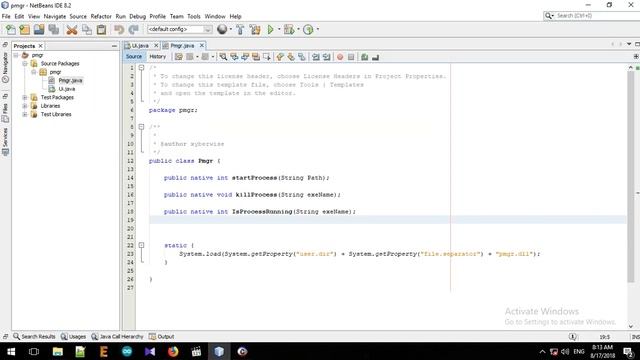Open the Search Results window button

point(34,337)
